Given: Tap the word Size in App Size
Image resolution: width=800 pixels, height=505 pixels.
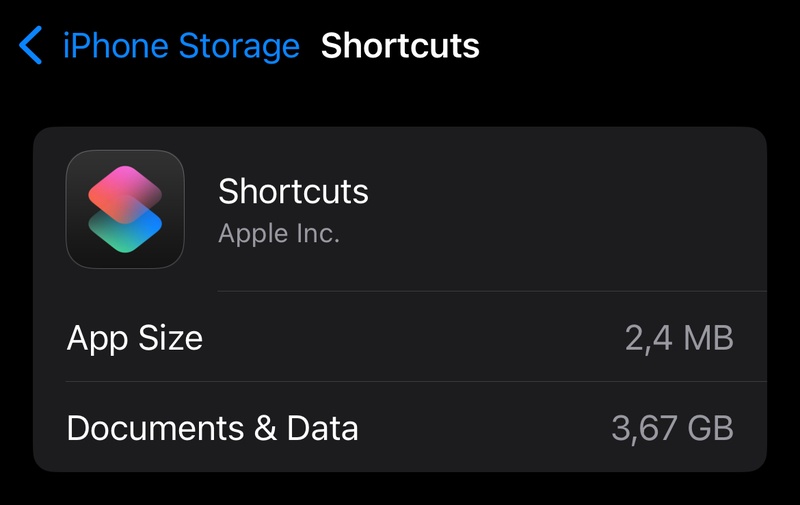Looking at the screenshot, I should pos(170,338).
